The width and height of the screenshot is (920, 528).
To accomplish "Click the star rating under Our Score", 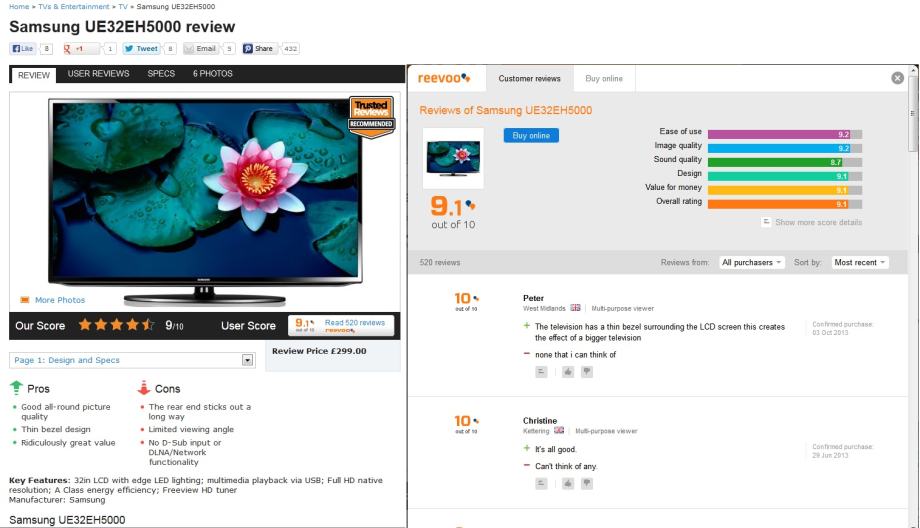I will 117,324.
